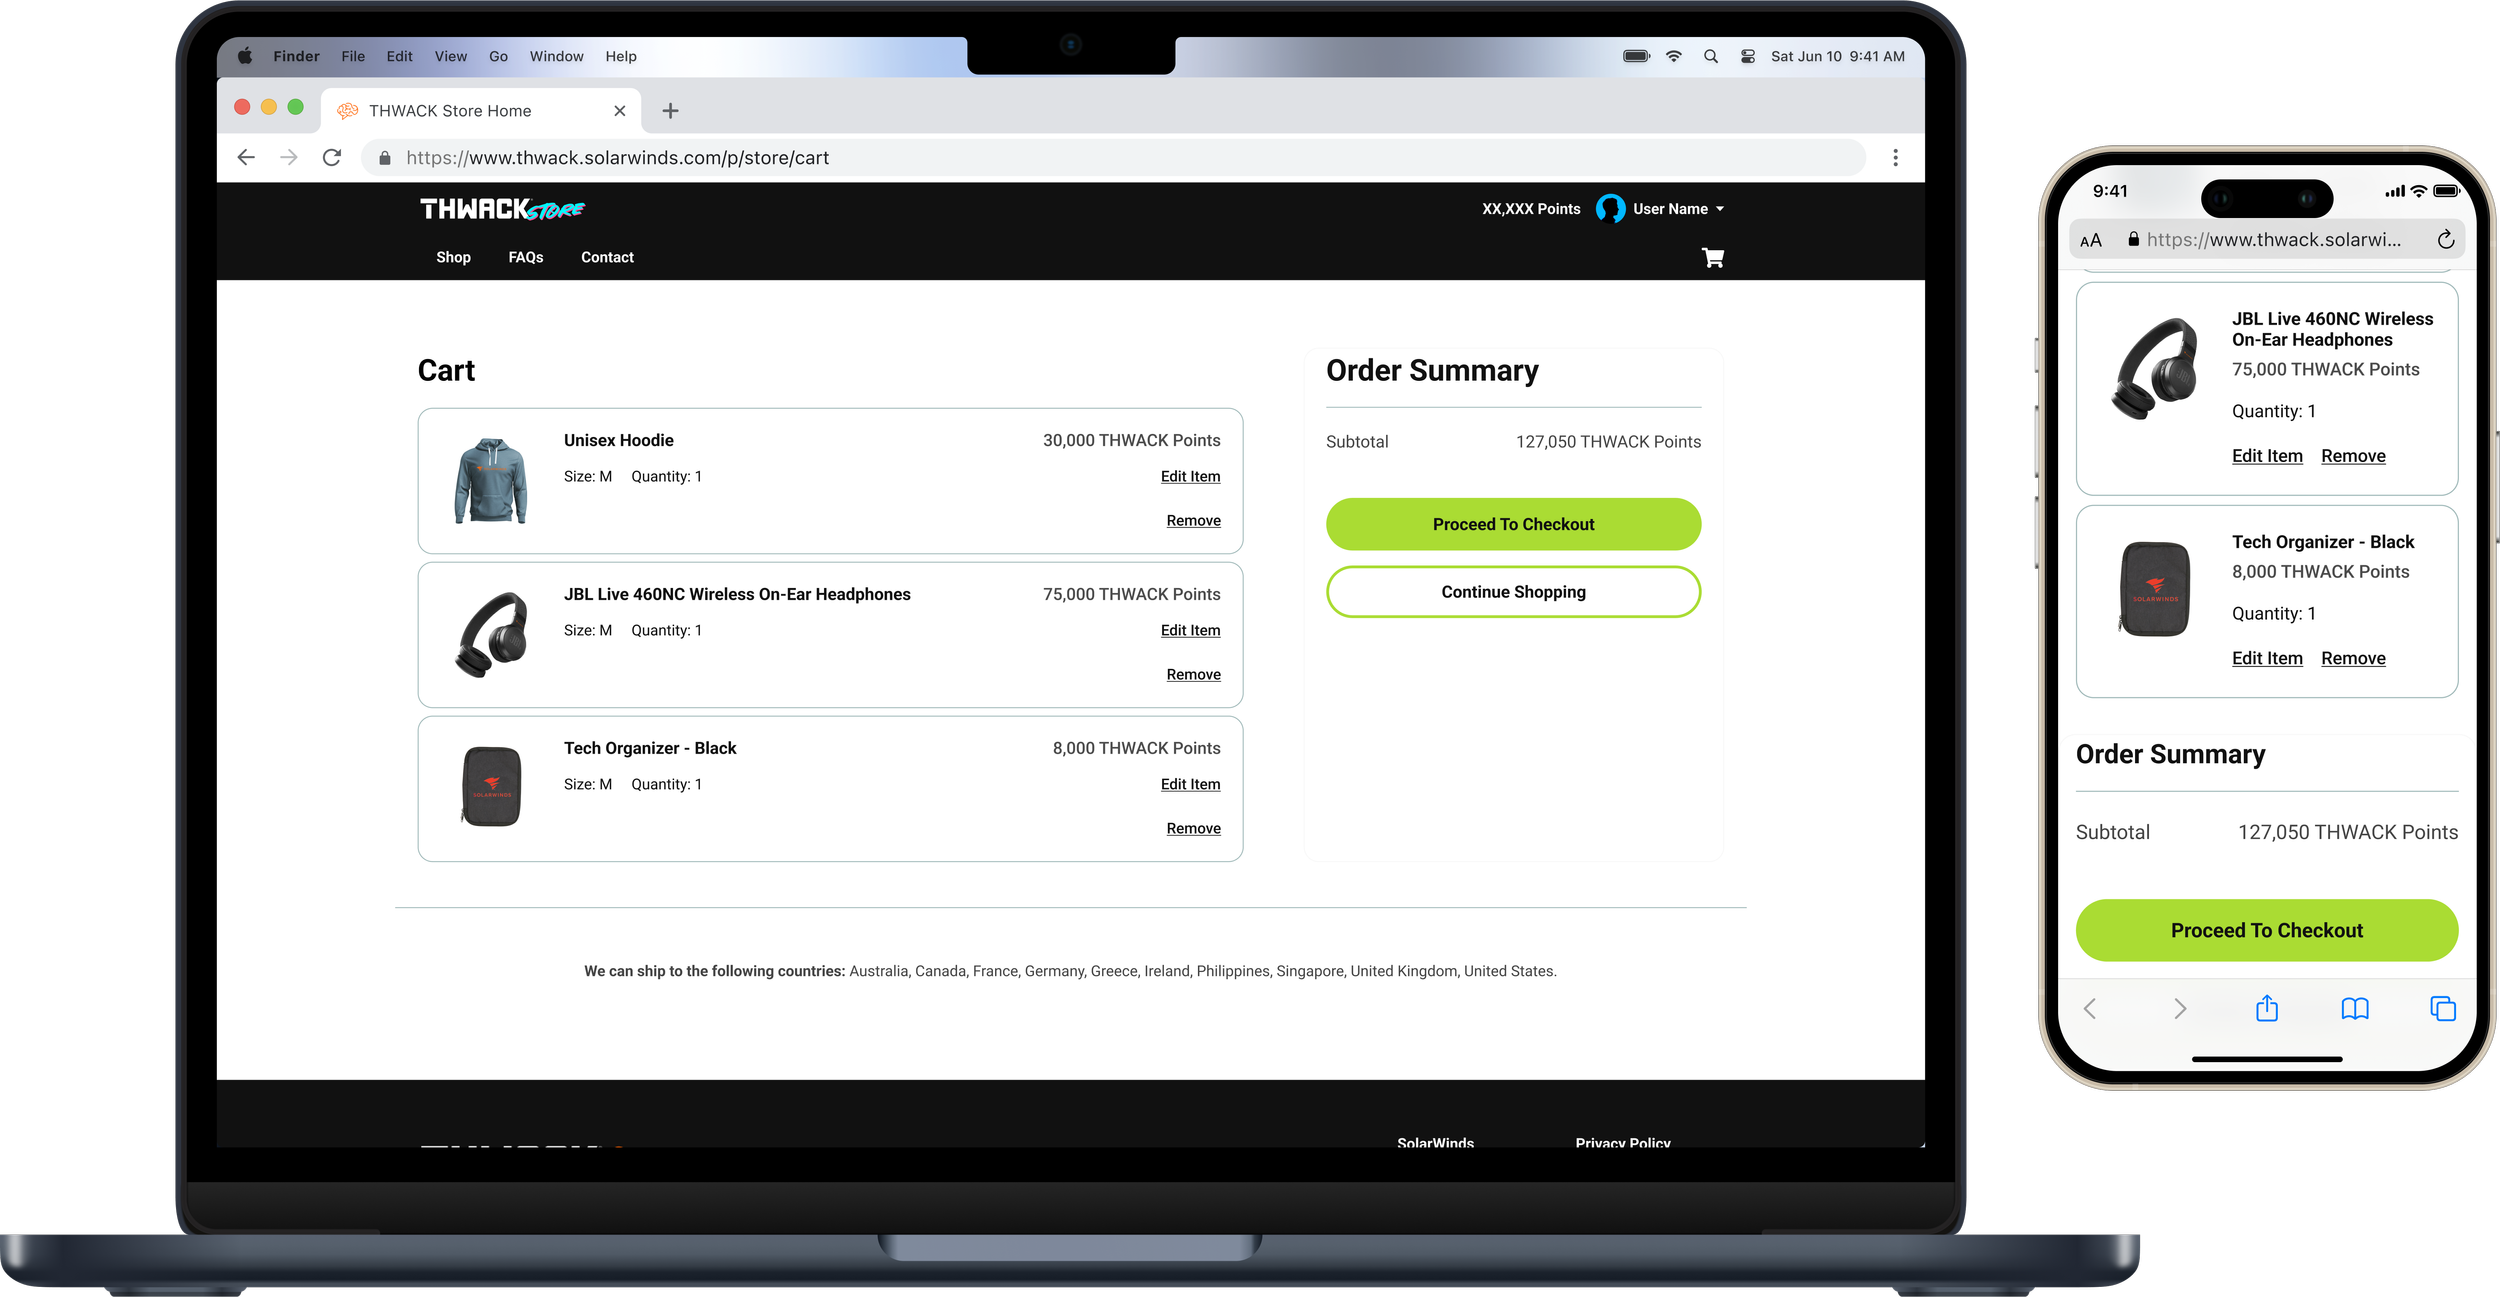Click the Tech Organizer thumbnail on laptop
The height and width of the screenshot is (1297, 2500).
tap(491, 787)
